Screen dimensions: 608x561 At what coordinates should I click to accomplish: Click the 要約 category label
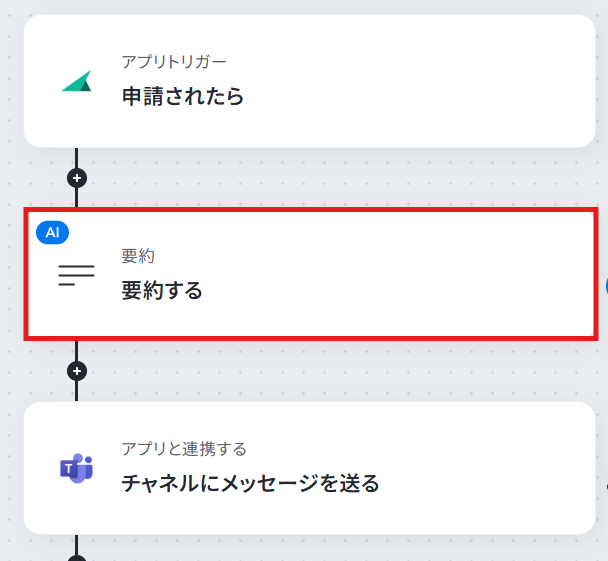138,256
